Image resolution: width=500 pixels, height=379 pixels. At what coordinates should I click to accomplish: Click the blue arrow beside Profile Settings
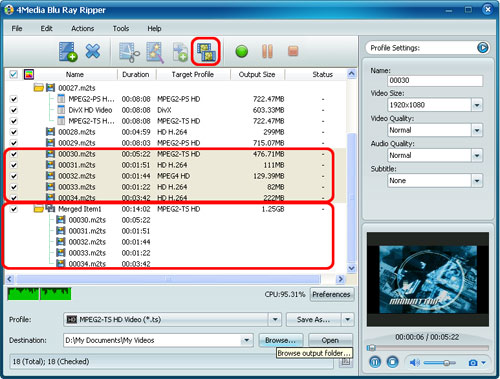pos(483,48)
